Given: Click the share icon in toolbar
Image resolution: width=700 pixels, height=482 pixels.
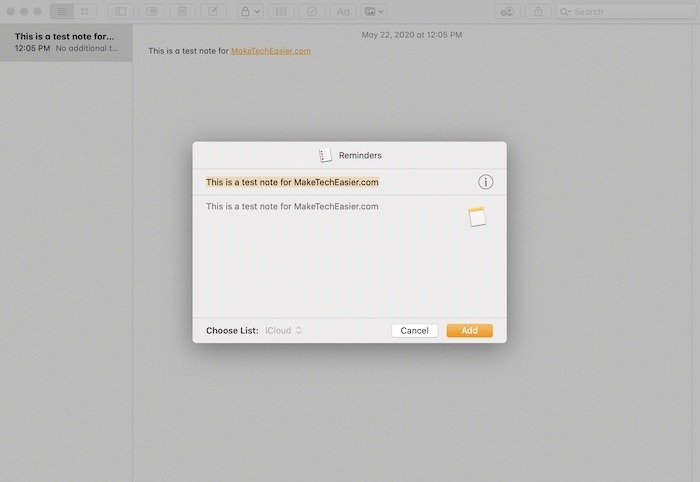Looking at the screenshot, I should click(x=538, y=12).
